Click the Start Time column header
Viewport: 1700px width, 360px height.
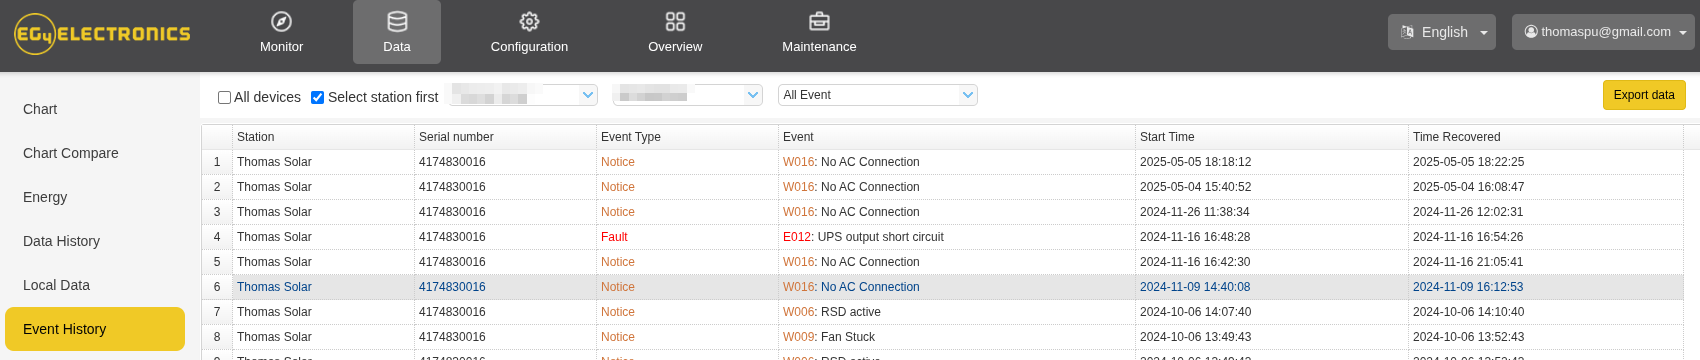coord(1167,137)
